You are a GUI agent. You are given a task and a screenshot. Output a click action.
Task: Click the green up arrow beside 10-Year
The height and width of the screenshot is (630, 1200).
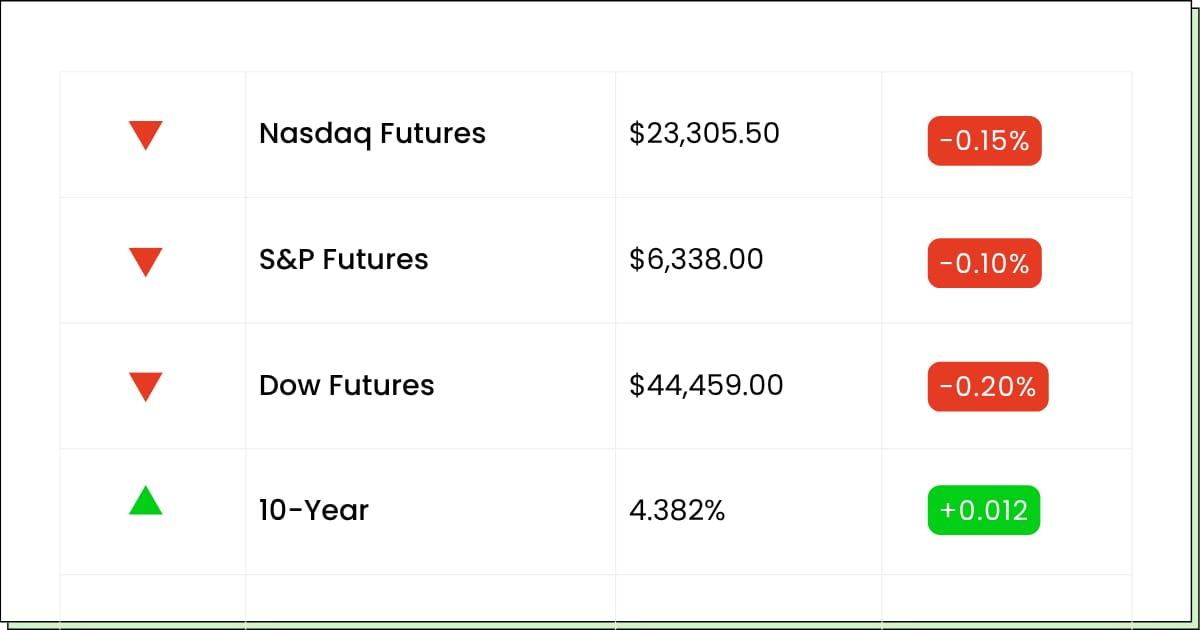[x=146, y=500]
